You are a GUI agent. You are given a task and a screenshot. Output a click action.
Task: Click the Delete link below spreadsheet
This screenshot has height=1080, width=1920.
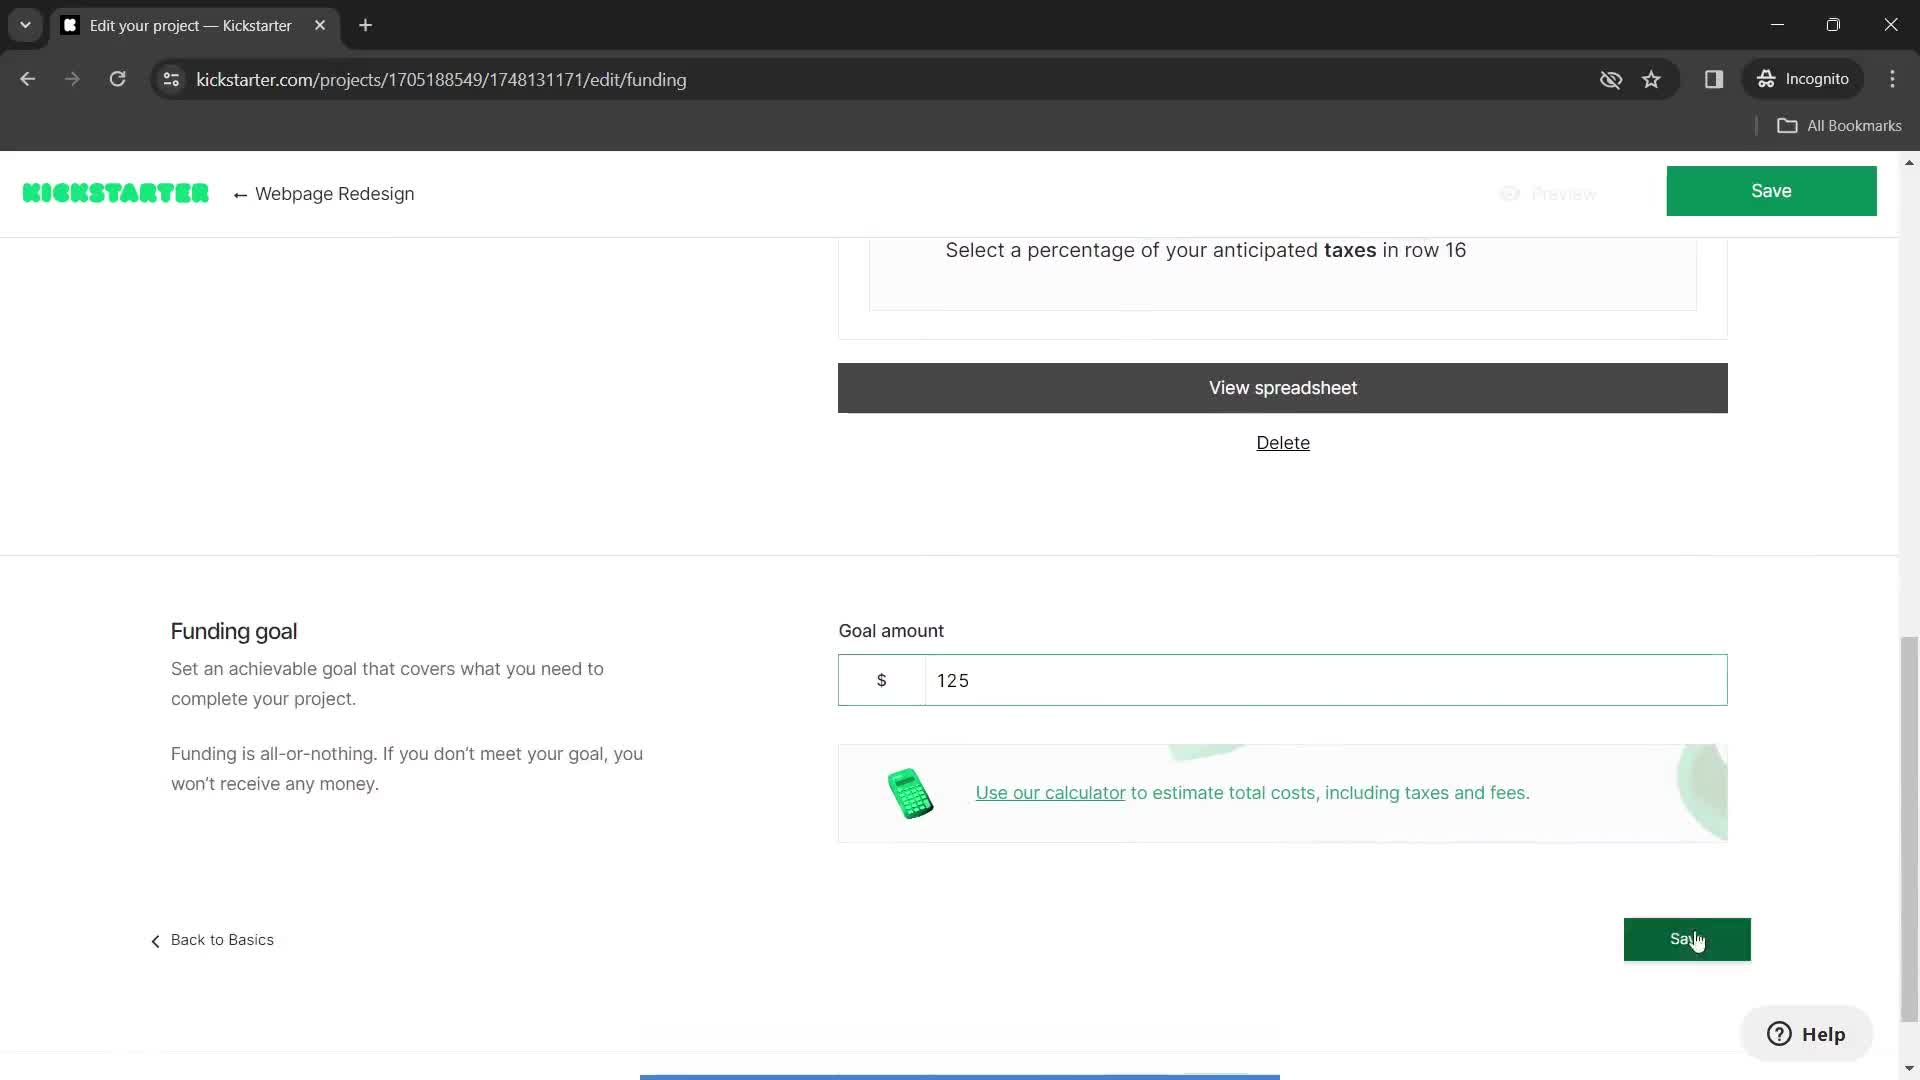pos(1283,442)
